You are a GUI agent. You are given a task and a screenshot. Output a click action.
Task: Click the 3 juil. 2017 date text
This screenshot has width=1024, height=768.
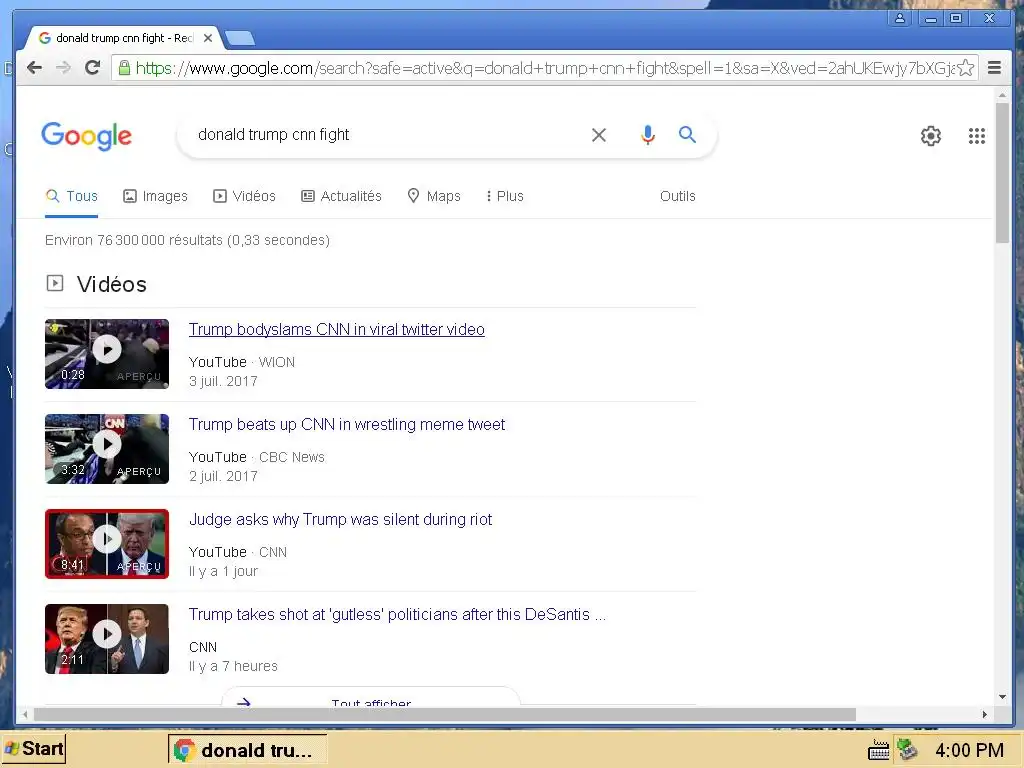223,381
